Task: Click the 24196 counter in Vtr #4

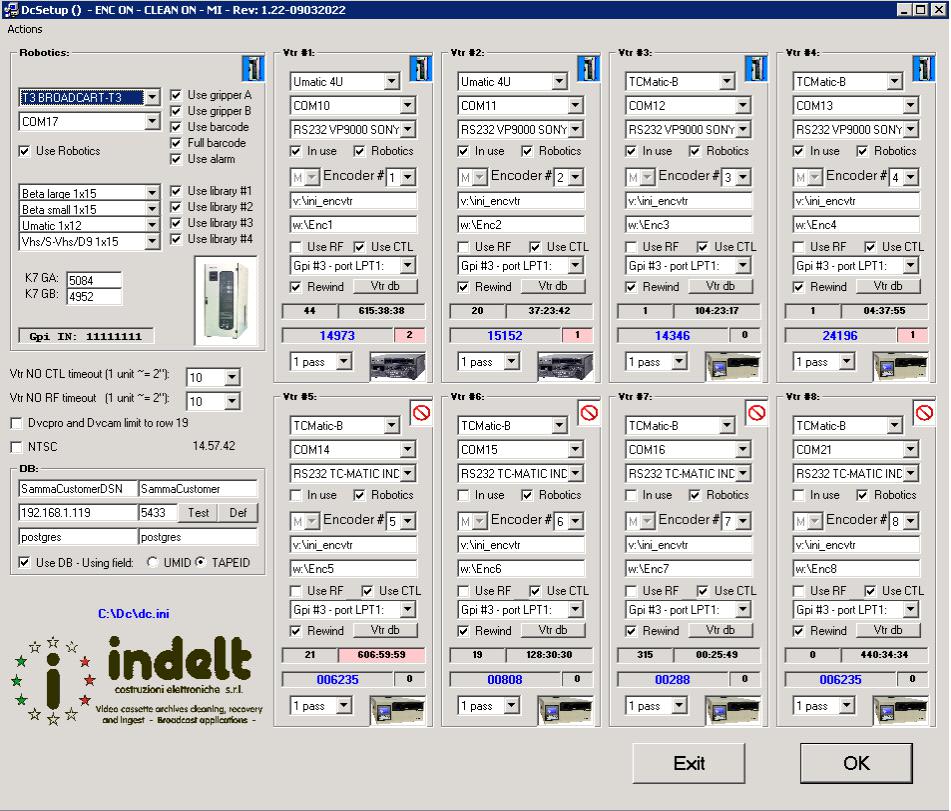Action: point(840,335)
